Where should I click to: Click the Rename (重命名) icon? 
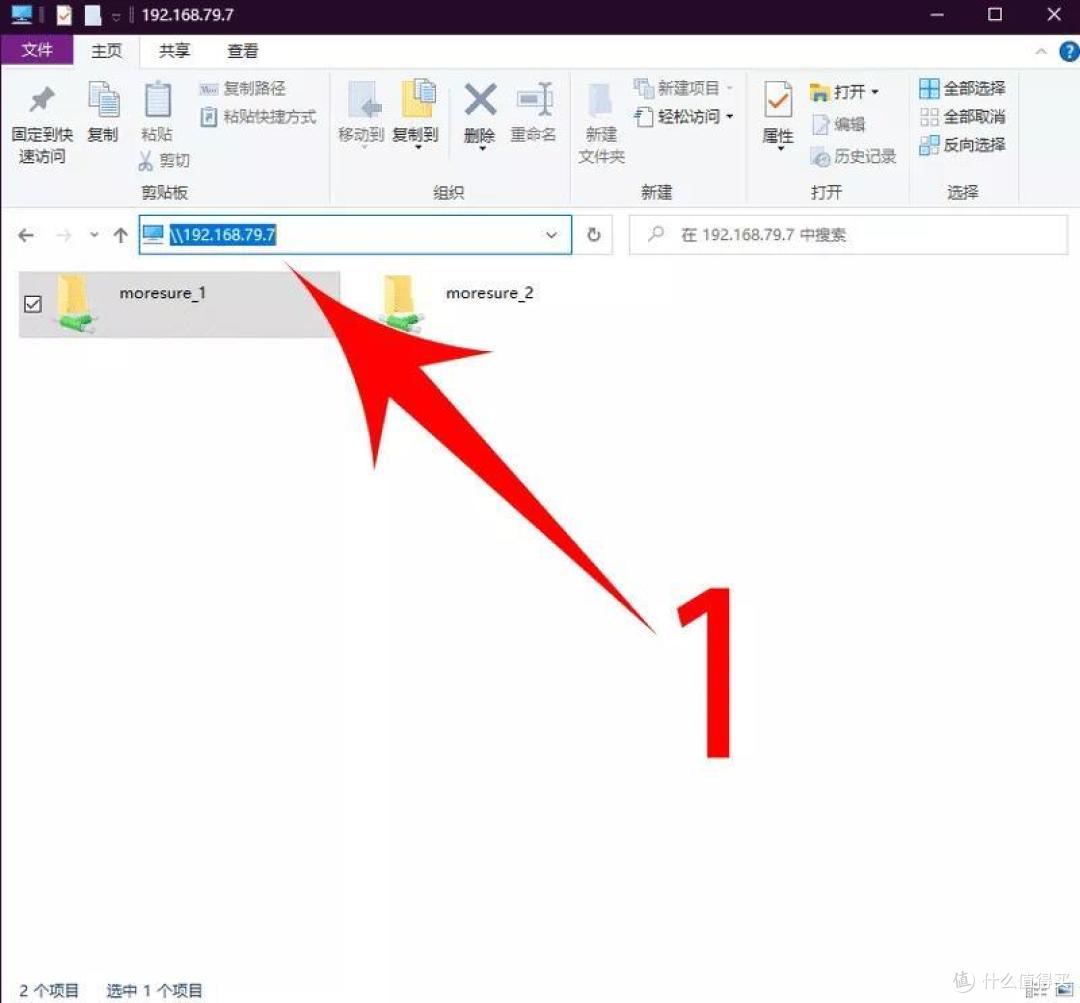(x=534, y=100)
